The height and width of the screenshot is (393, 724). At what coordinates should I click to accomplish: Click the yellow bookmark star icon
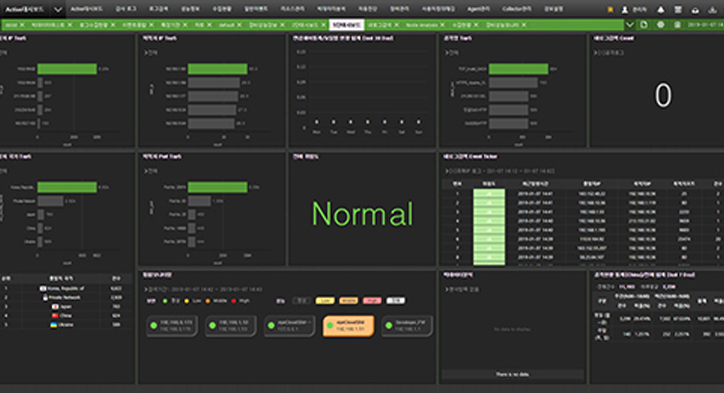point(610,10)
